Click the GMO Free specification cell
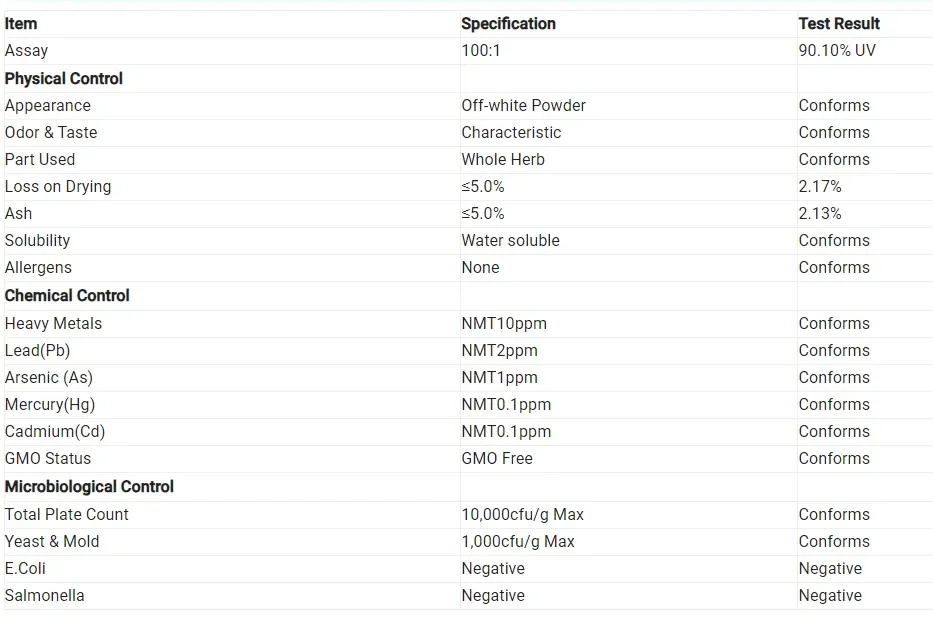Viewport: 933px width, 632px height. [496, 458]
